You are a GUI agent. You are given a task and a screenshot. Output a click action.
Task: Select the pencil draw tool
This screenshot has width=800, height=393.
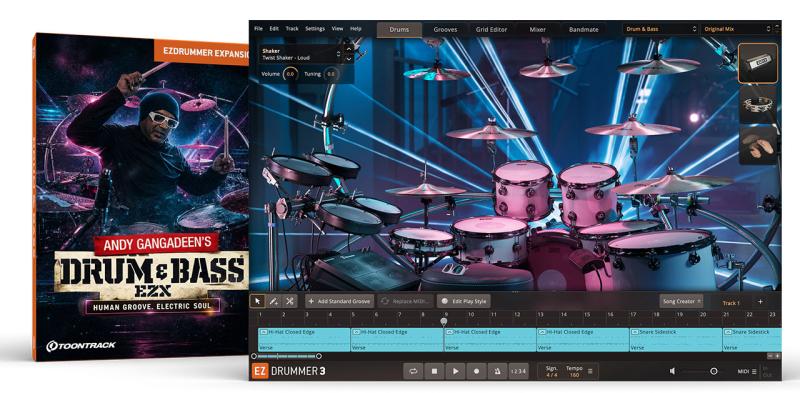click(273, 301)
